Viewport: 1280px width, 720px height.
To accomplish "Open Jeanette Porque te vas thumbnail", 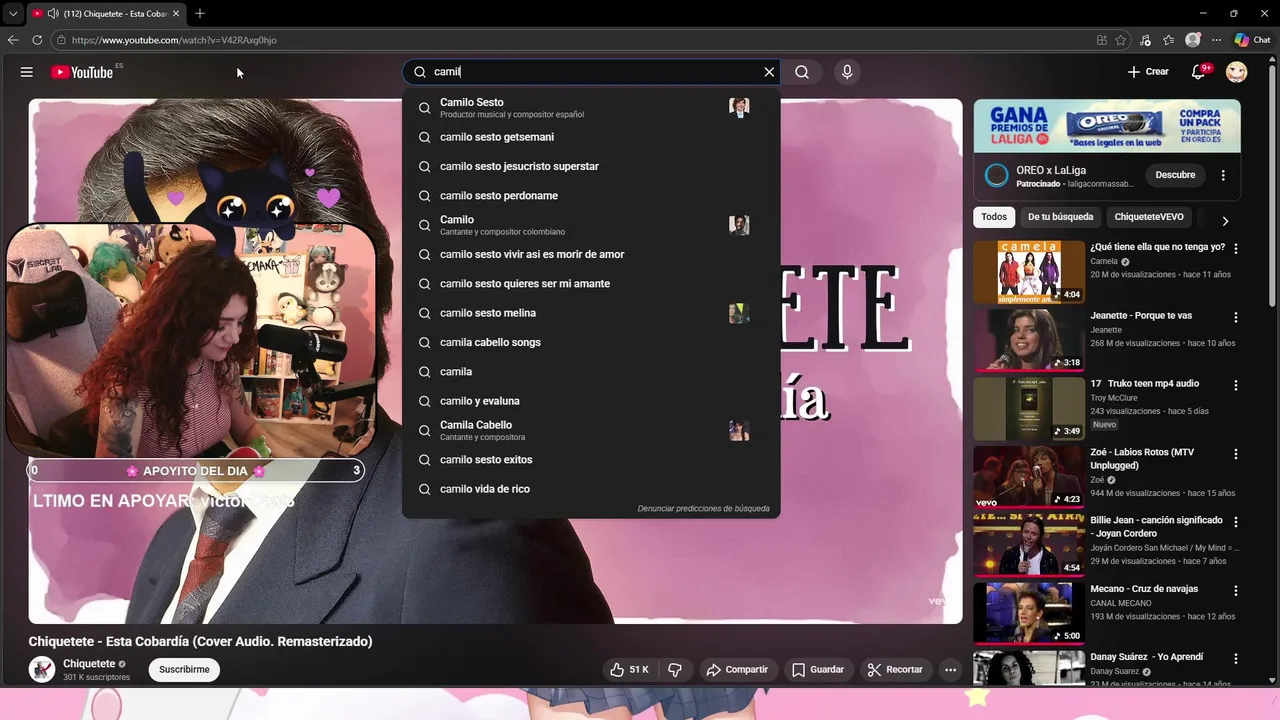I will (1029, 340).
